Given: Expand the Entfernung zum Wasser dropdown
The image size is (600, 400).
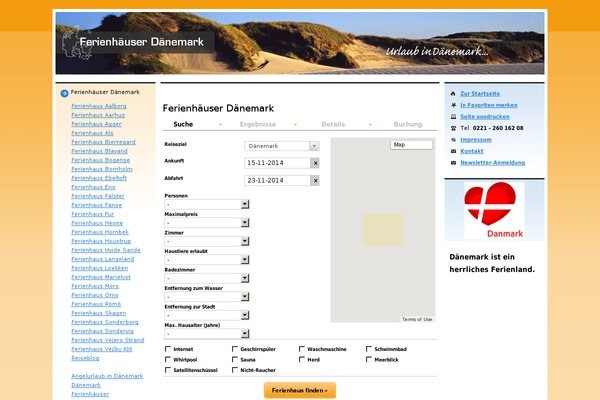Looking at the screenshot, I should pos(207,297).
